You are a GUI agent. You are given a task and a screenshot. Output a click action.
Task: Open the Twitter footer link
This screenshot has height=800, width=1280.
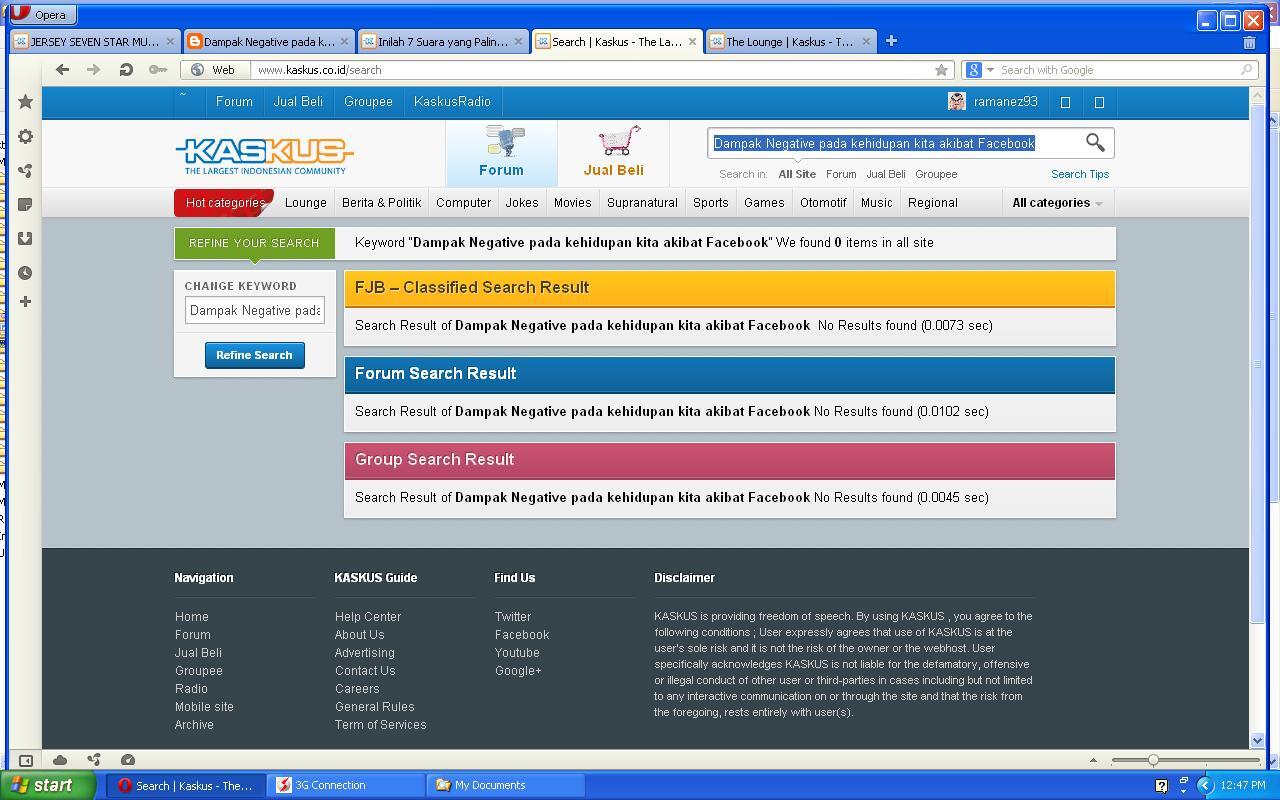(x=513, y=617)
